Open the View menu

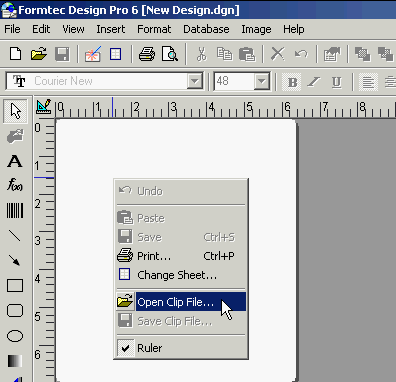click(73, 29)
